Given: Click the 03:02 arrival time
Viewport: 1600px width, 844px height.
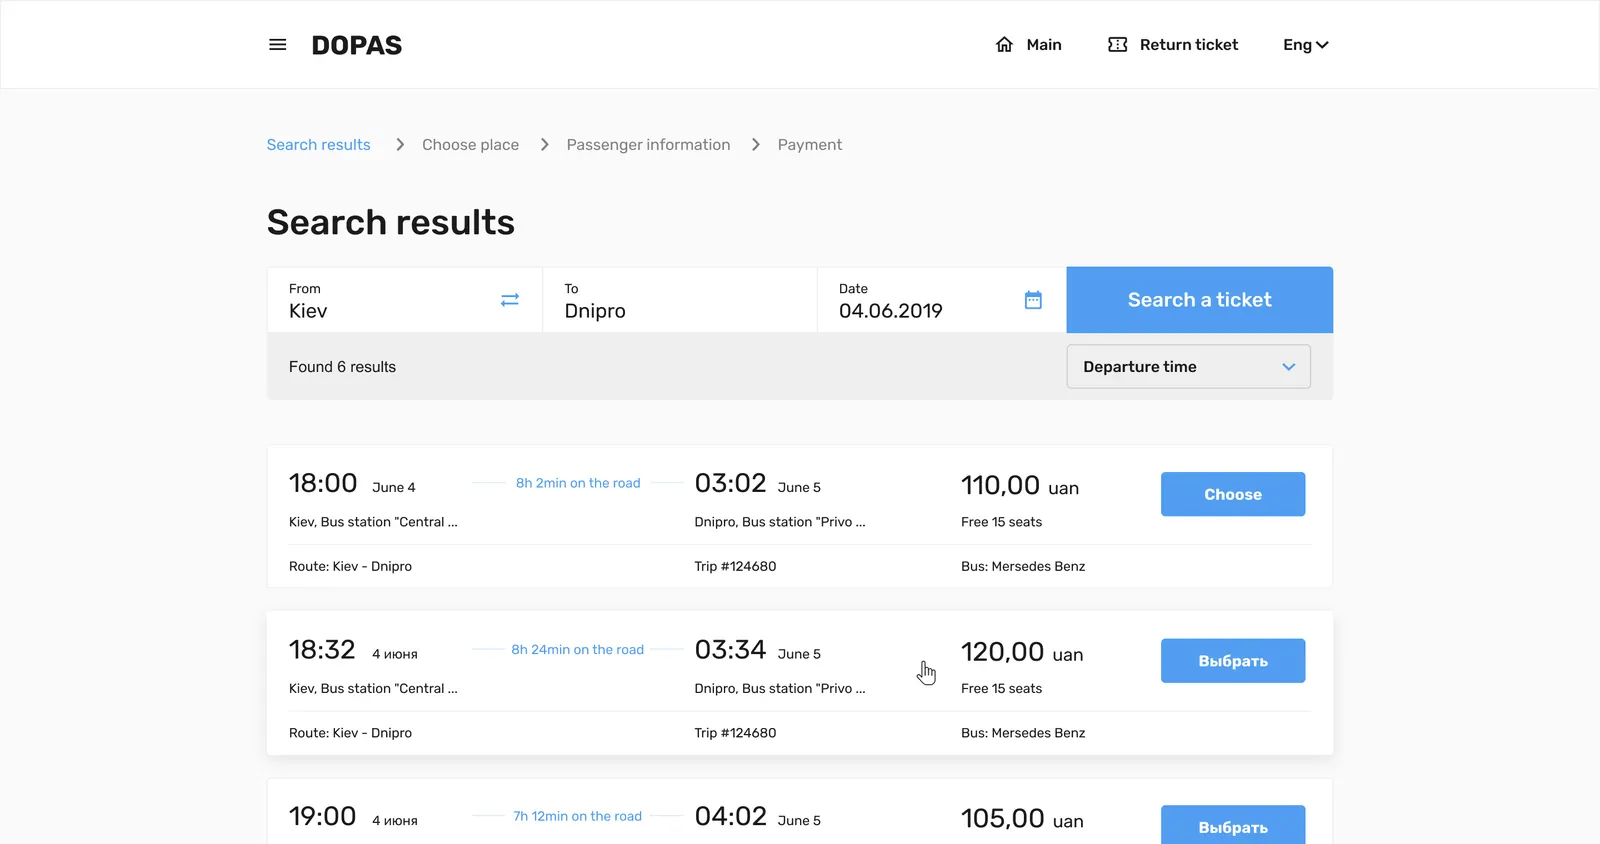Looking at the screenshot, I should [x=731, y=483].
